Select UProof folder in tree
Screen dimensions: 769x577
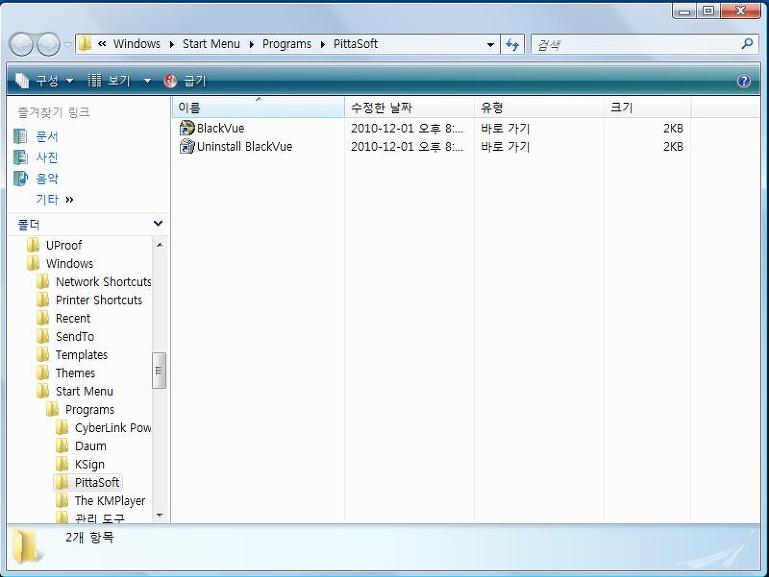point(64,245)
